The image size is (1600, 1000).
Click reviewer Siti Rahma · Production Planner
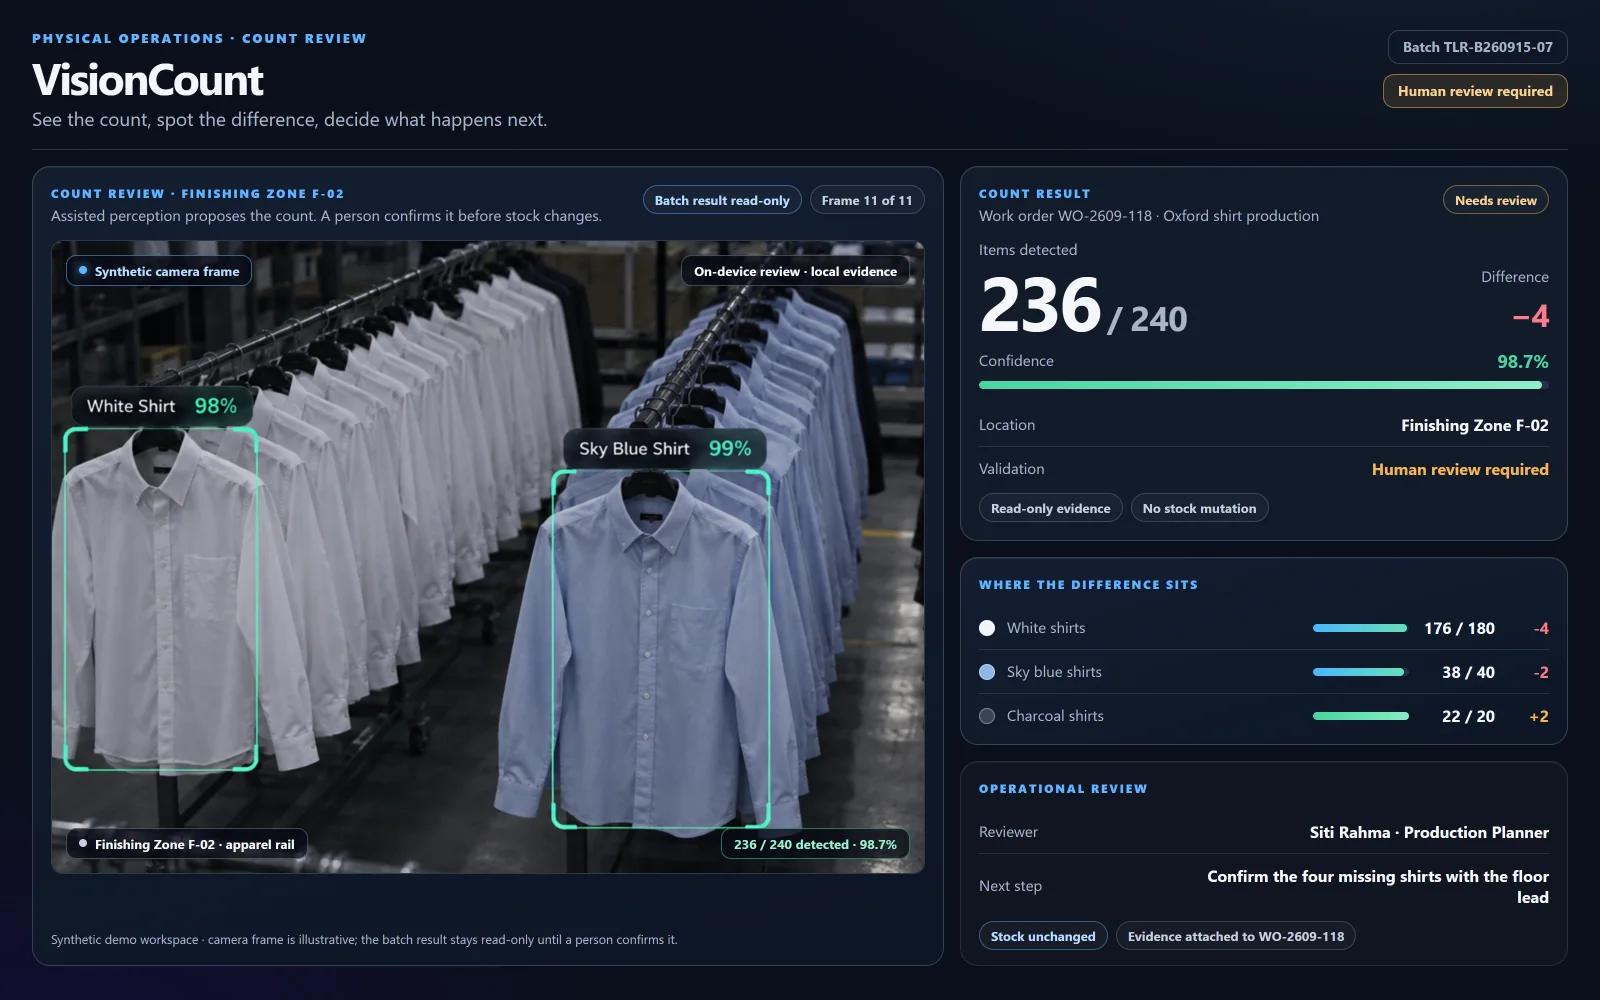[1429, 832]
